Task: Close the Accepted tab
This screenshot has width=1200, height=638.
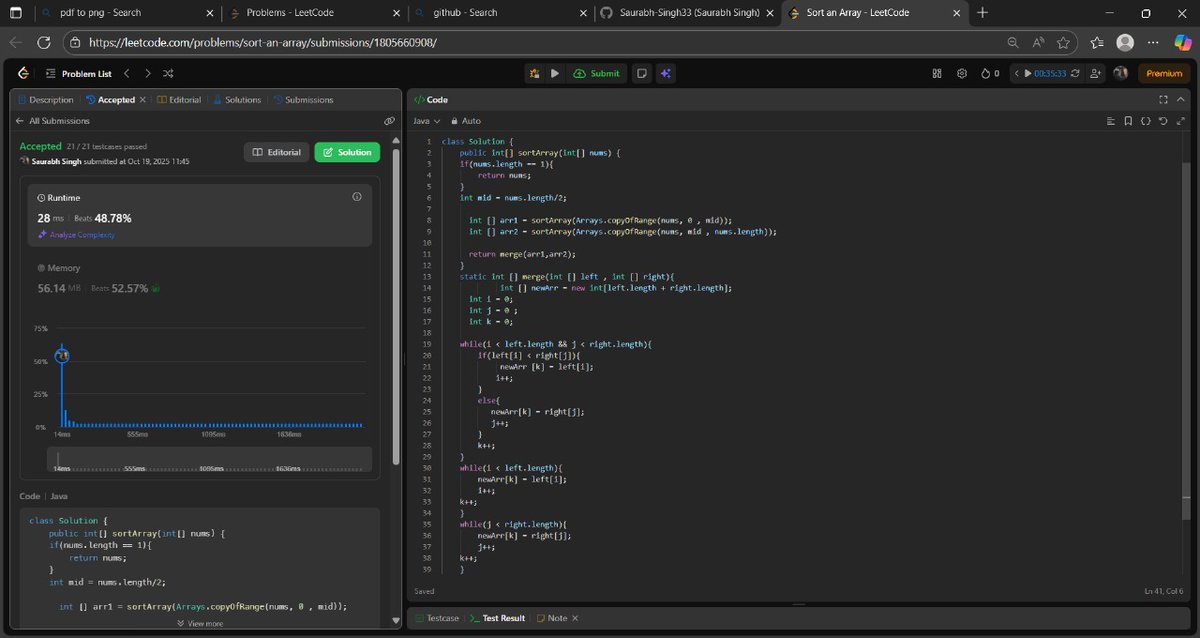Action: click(142, 100)
